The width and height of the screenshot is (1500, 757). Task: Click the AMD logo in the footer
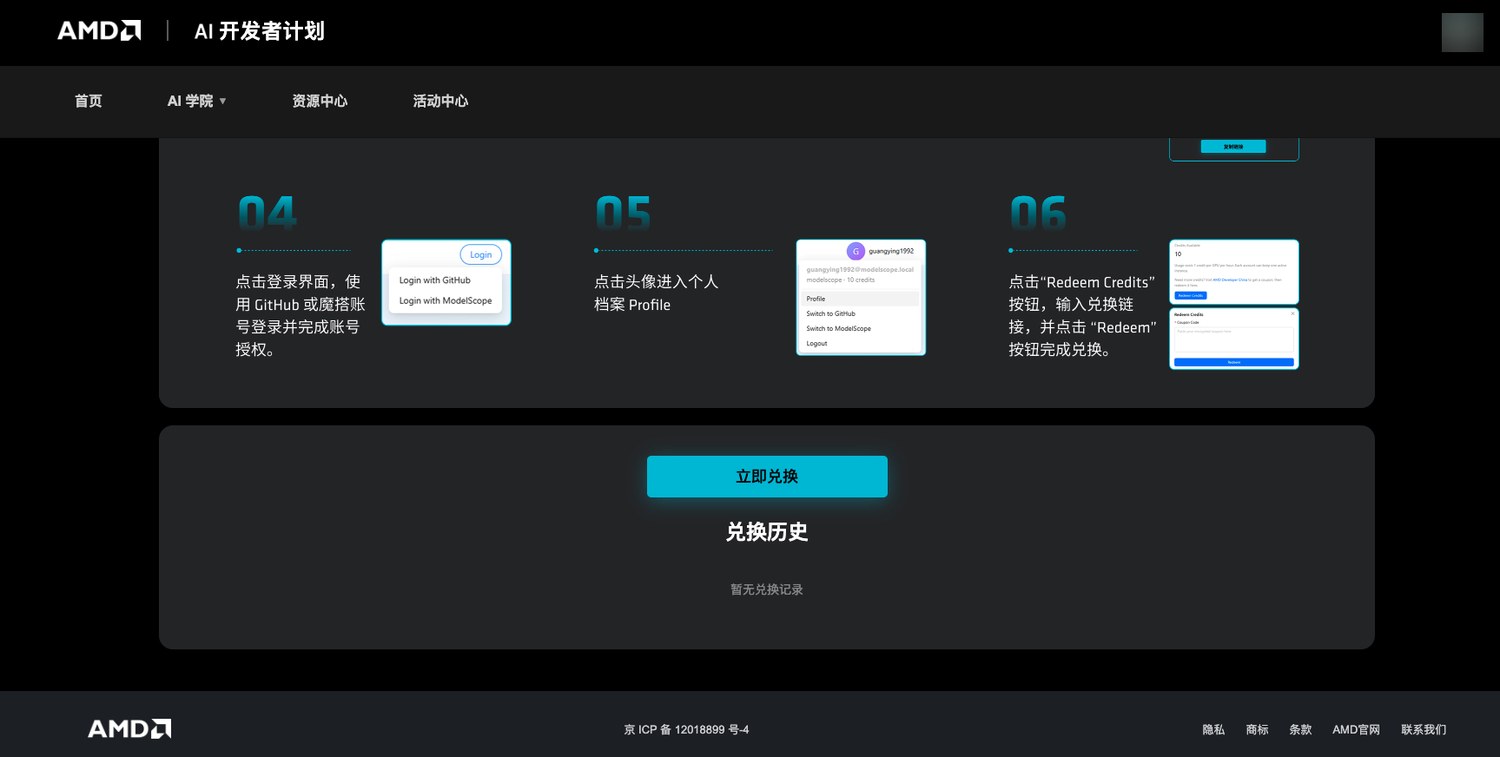pos(129,729)
